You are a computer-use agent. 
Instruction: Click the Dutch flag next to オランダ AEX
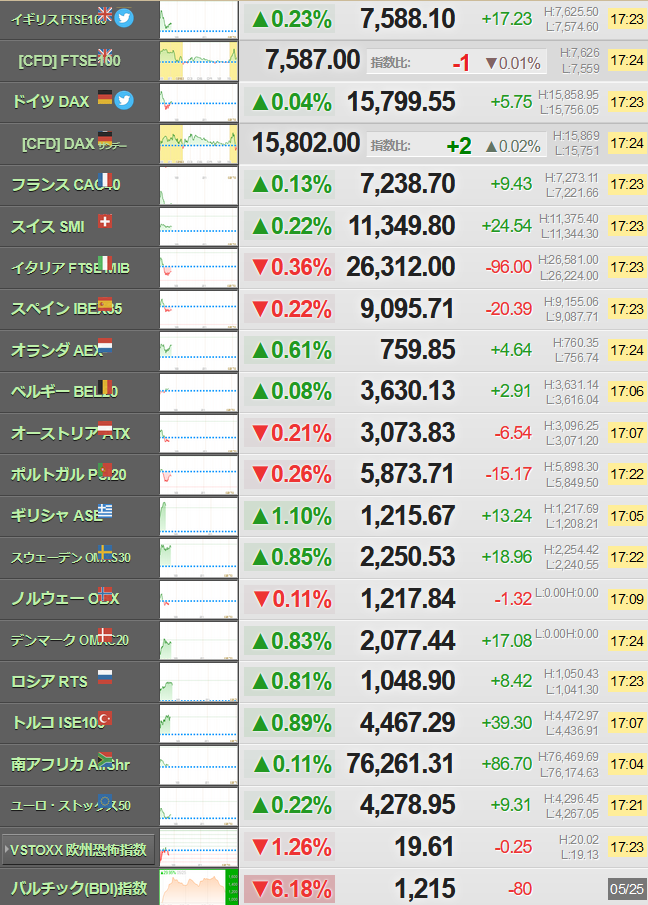105,346
